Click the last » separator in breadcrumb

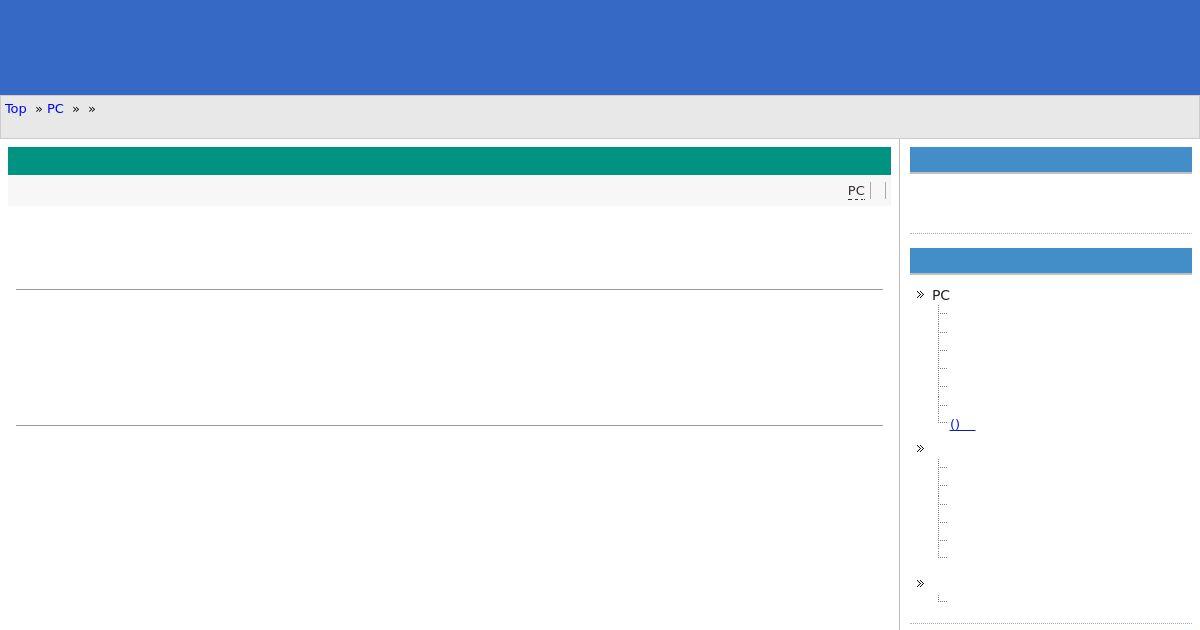tap(92, 109)
